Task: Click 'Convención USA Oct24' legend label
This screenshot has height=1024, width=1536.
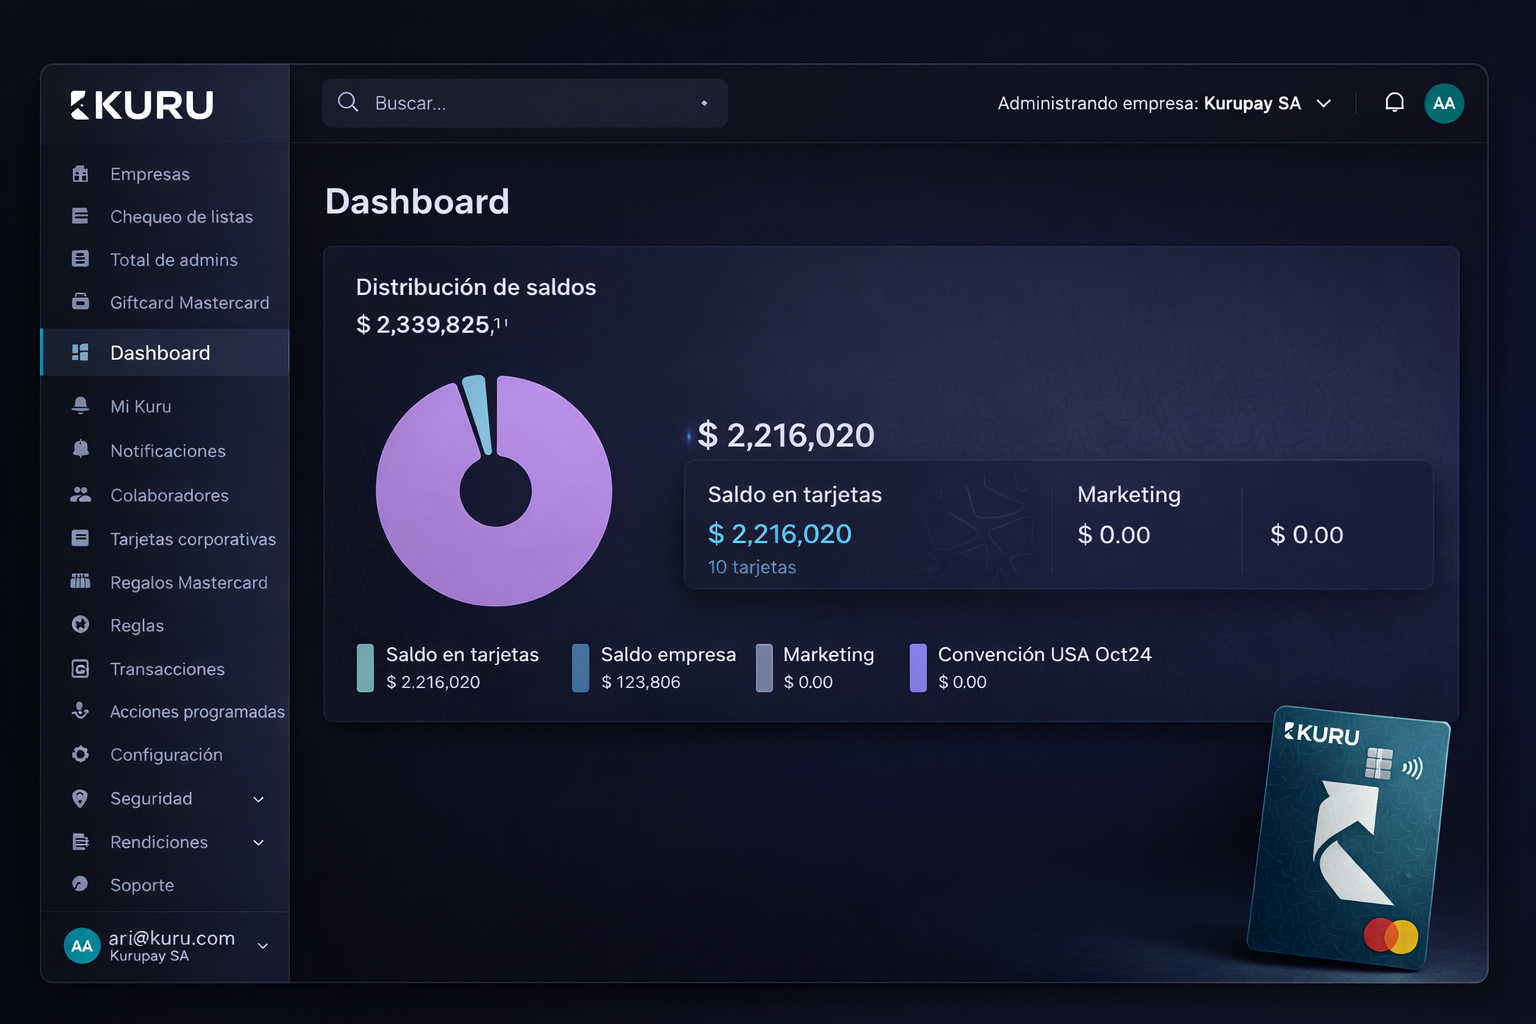Action: point(1045,654)
